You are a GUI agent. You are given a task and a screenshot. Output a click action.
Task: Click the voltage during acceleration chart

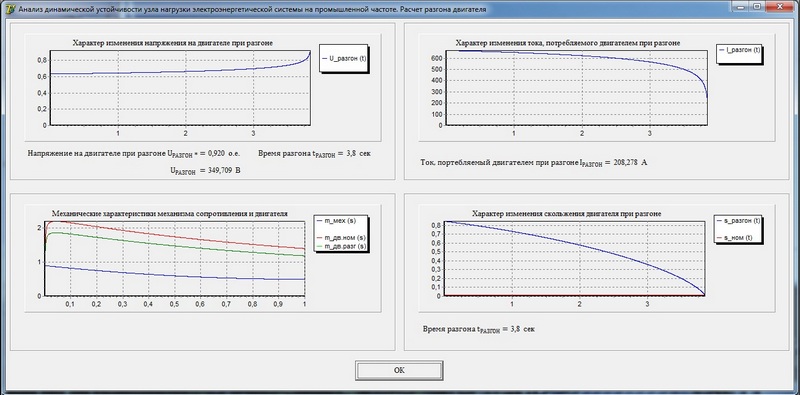(x=180, y=88)
